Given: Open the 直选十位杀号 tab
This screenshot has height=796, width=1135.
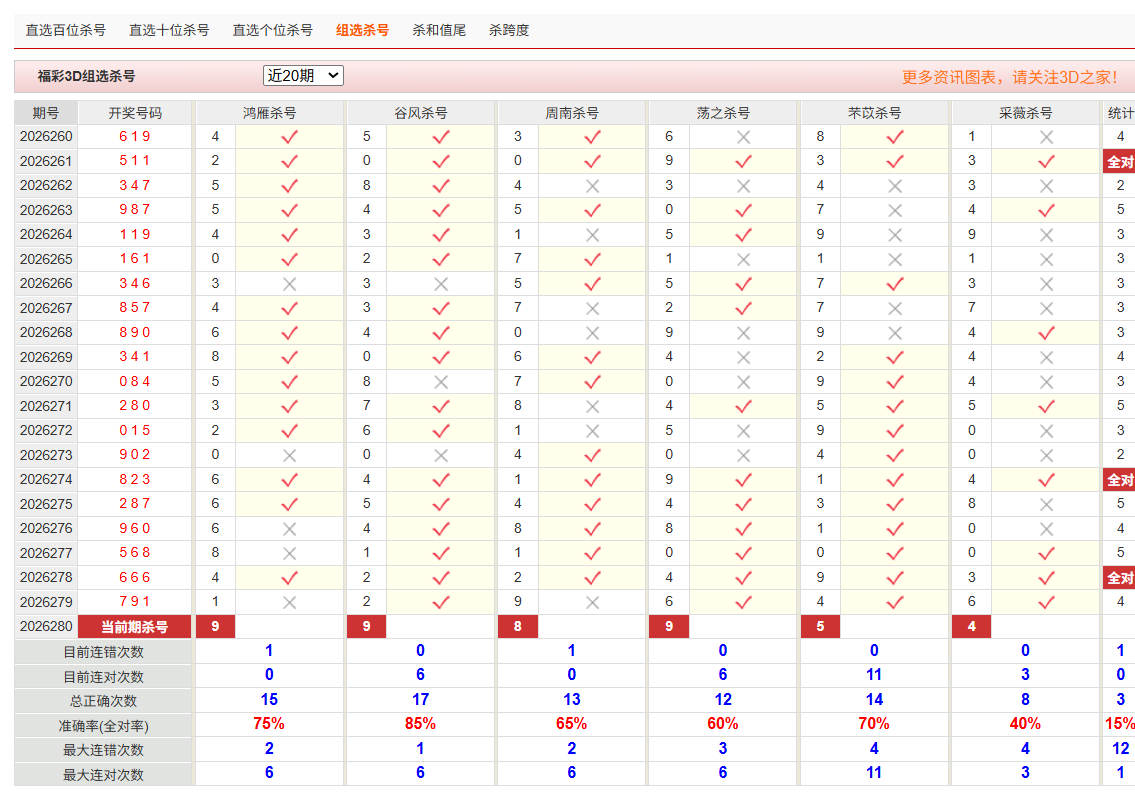Looking at the screenshot, I should tap(169, 30).
